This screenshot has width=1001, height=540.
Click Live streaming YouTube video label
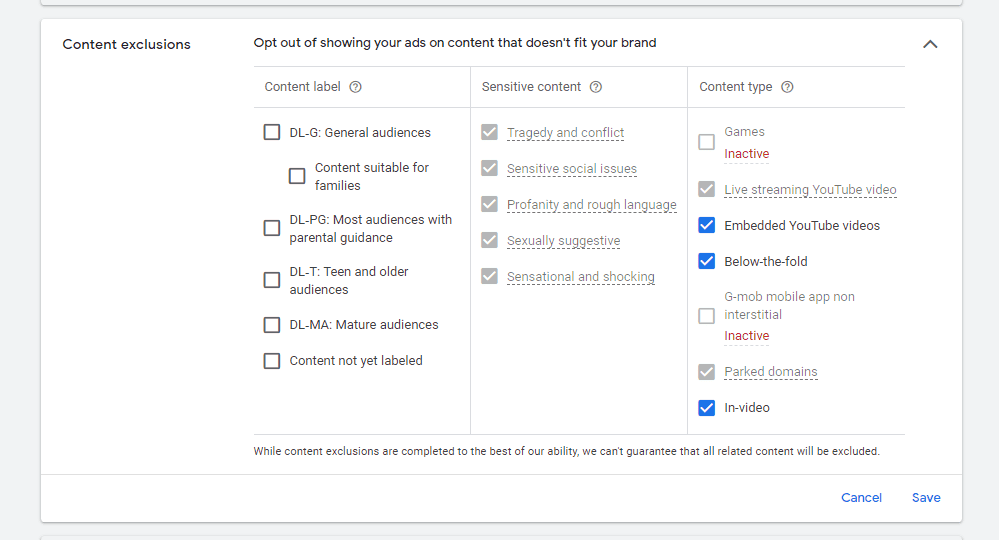click(x=810, y=190)
